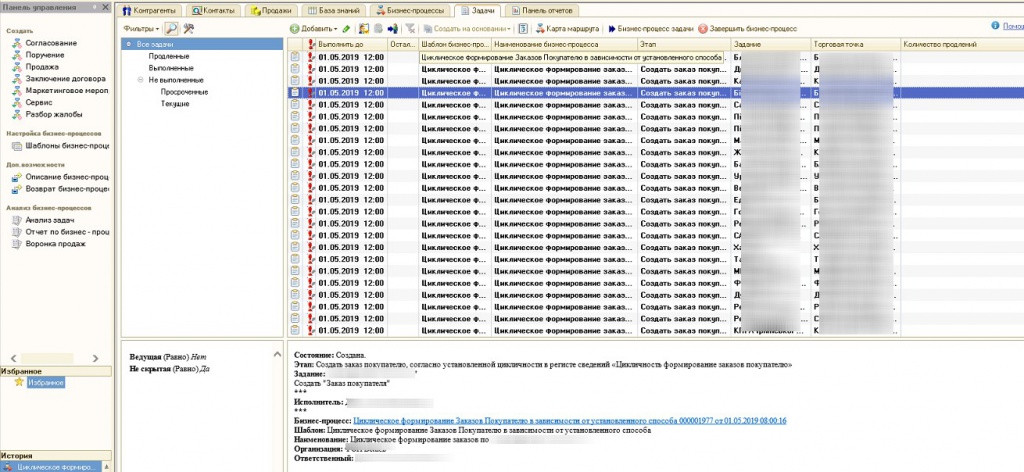Sort by the Количество продлений column header

click(x=961, y=44)
